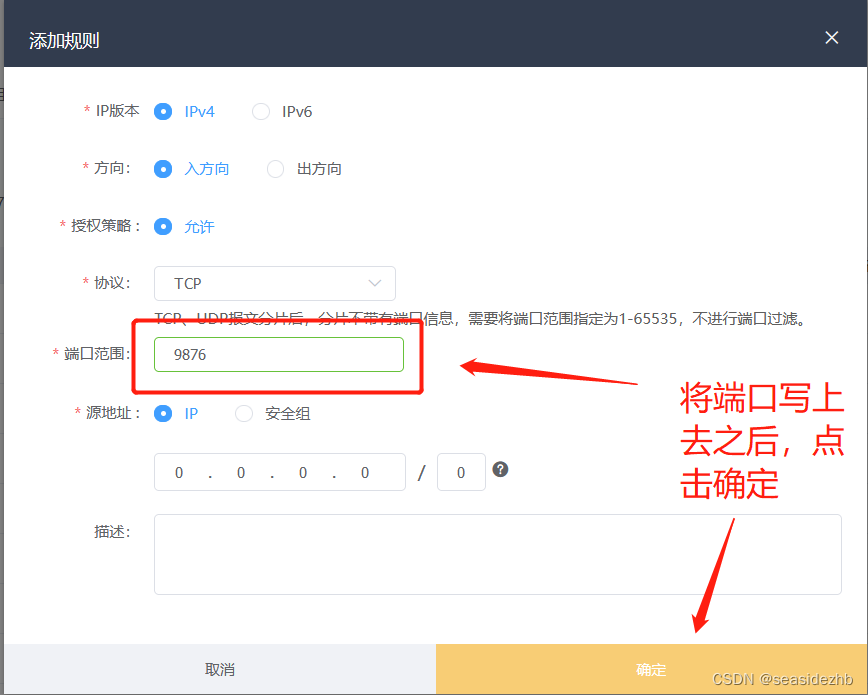Switch direction to 出方向
Viewport: 868px width, 695px height.
click(275, 168)
